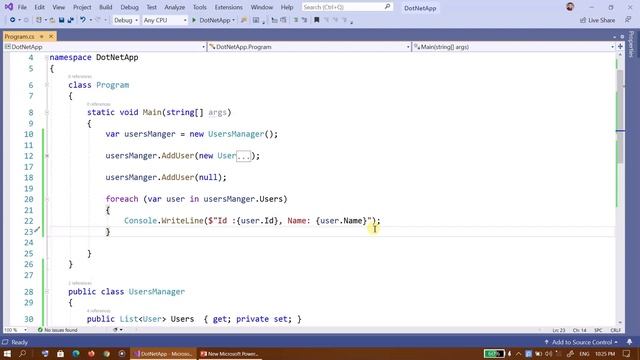Open the Windows Start menu
The image size is (640, 360).
[x=7, y=353]
